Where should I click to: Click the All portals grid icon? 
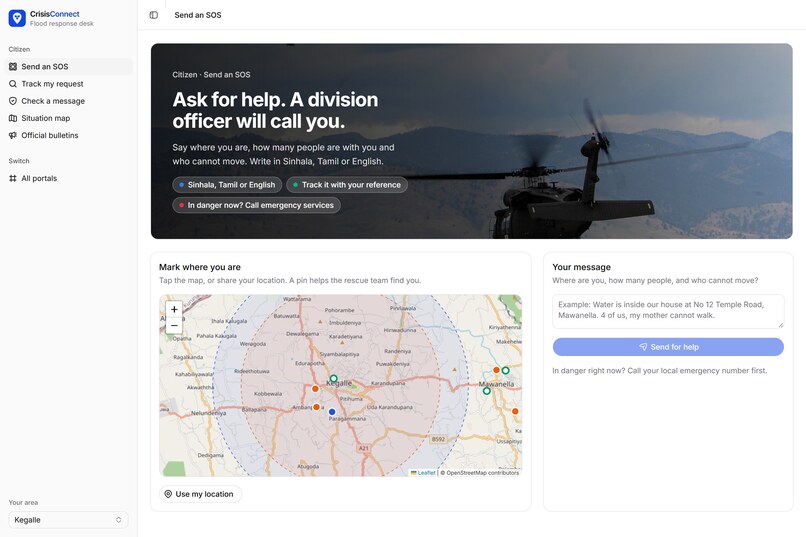(13, 178)
